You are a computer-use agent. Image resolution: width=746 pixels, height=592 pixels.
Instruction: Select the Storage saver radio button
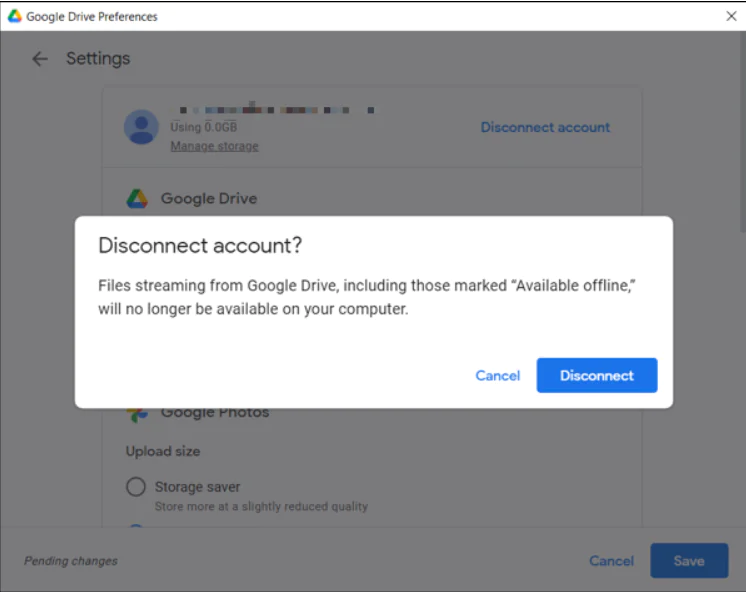coord(136,487)
